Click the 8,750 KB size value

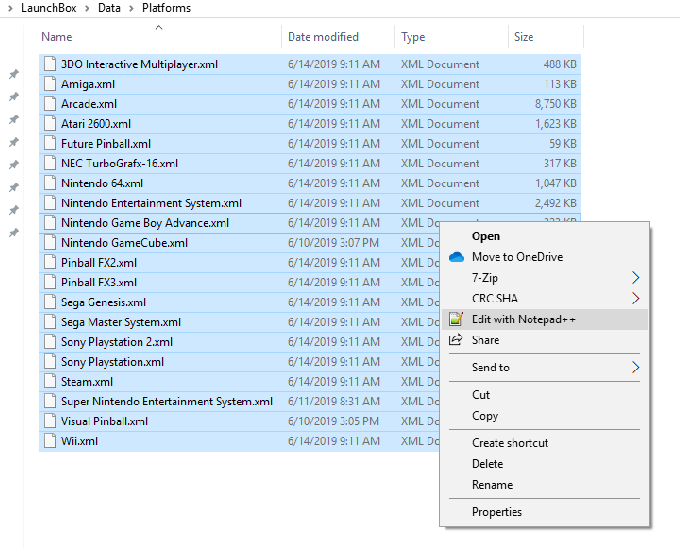pyautogui.click(x=556, y=104)
